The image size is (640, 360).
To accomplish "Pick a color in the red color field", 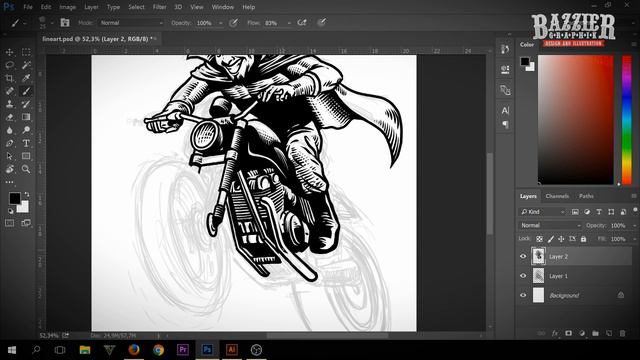I will [x=576, y=120].
